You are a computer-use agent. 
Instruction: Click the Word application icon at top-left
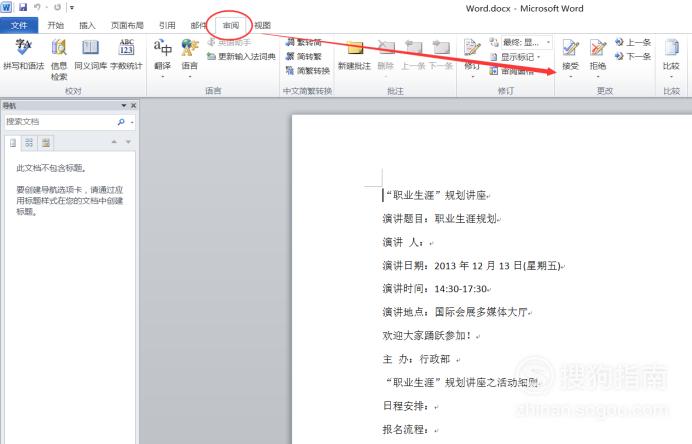click(x=7, y=8)
